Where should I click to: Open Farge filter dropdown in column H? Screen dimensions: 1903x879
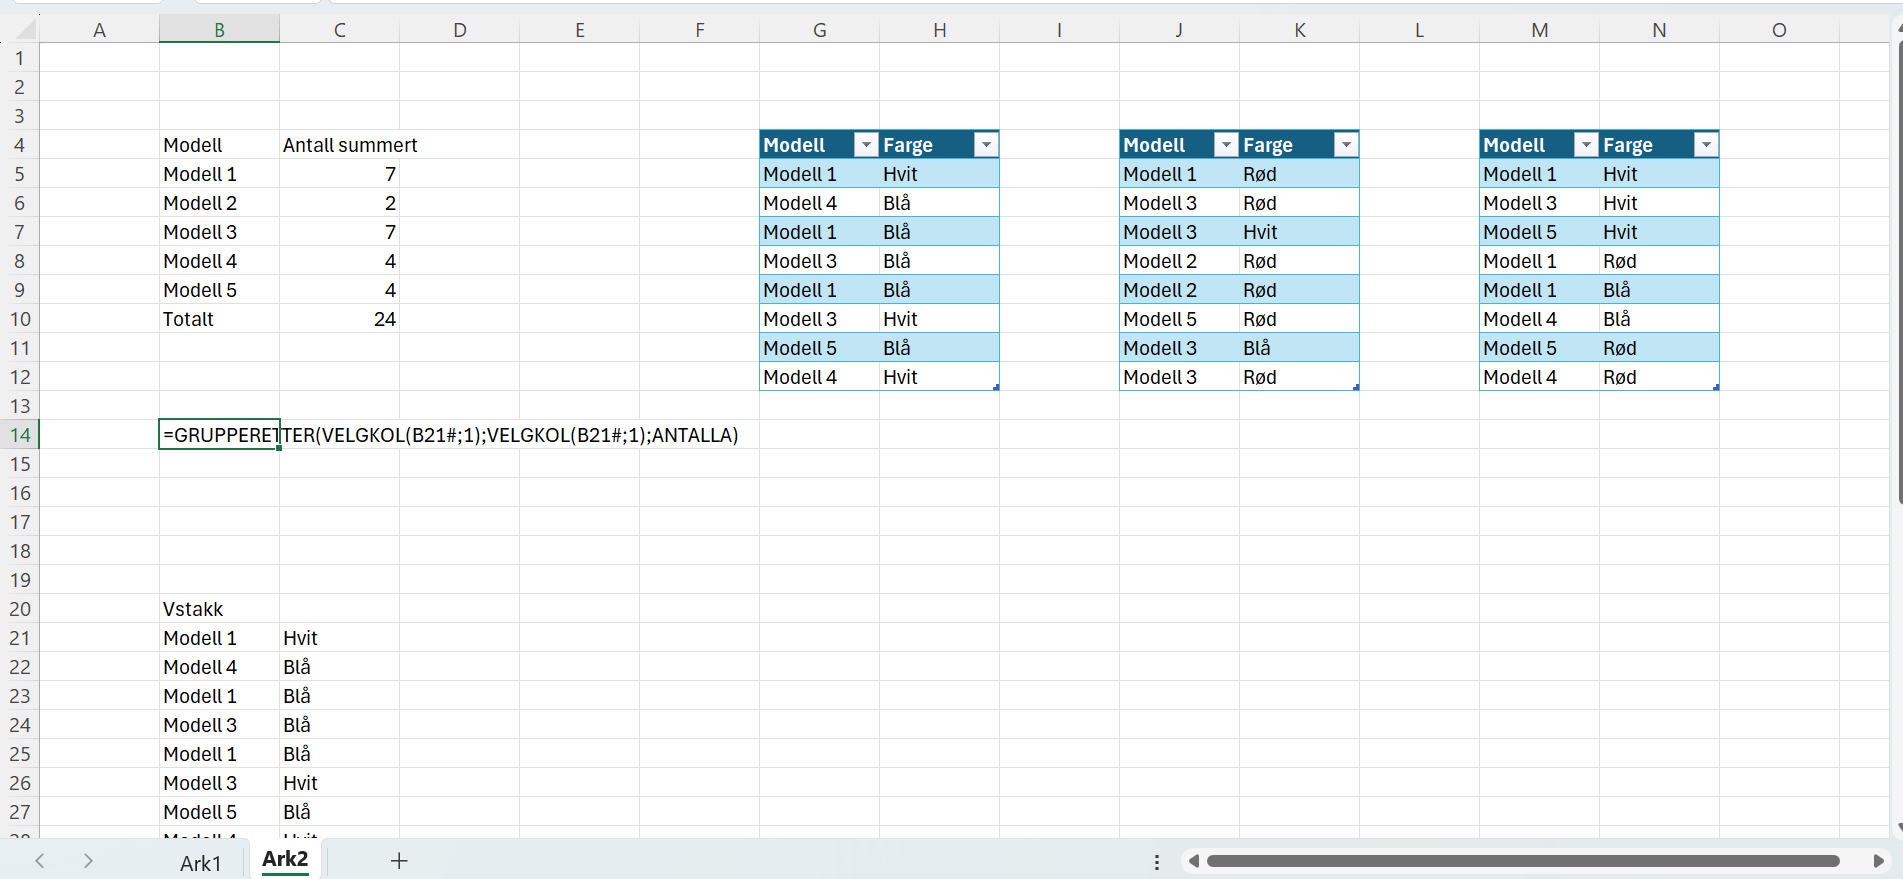pyautogui.click(x=986, y=145)
